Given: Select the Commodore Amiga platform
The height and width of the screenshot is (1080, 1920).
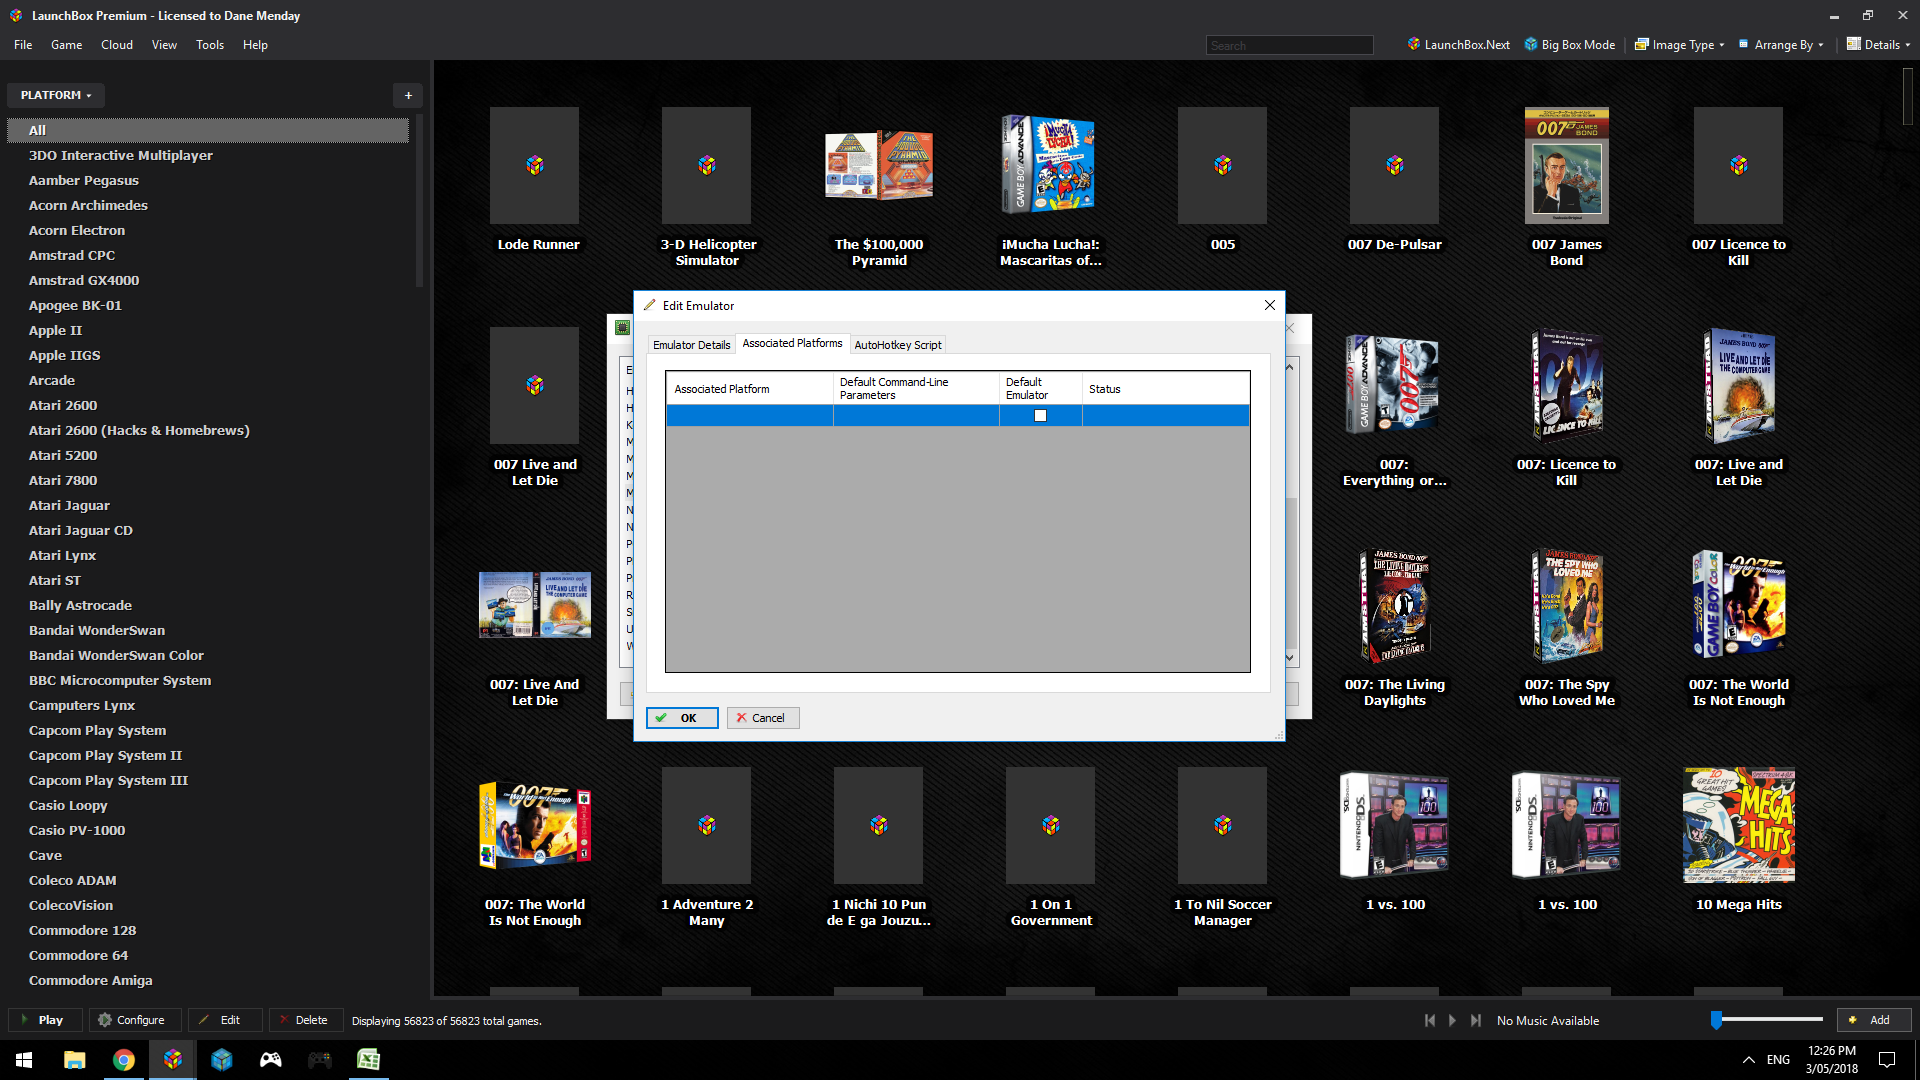Looking at the screenshot, I should 90,980.
